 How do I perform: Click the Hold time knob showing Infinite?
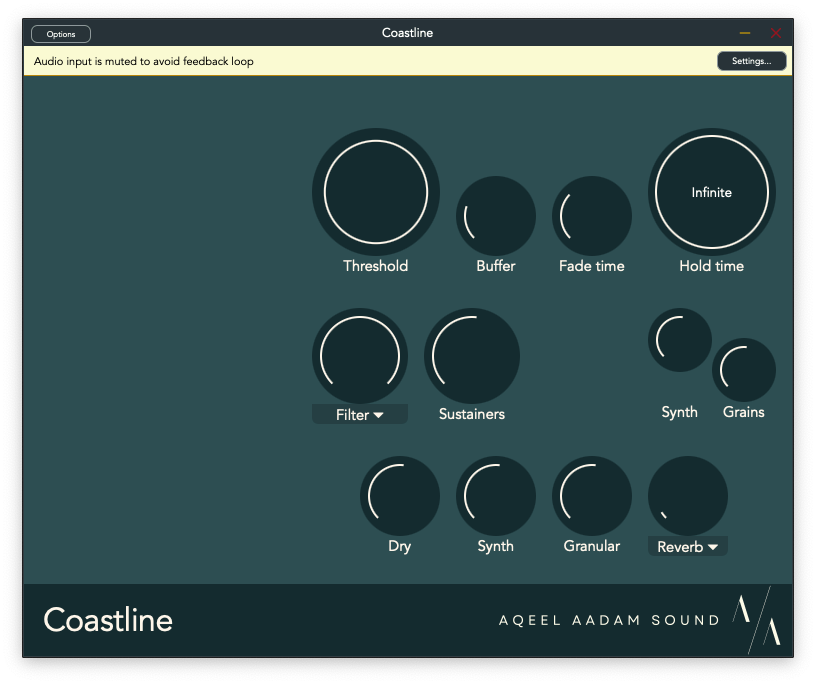click(x=711, y=192)
